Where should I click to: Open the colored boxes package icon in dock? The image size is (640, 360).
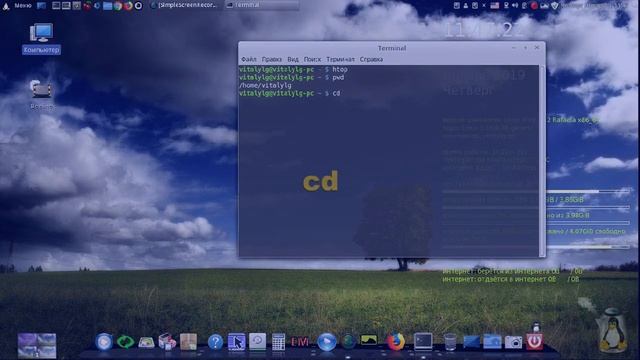pyautogui.click(x=167, y=342)
